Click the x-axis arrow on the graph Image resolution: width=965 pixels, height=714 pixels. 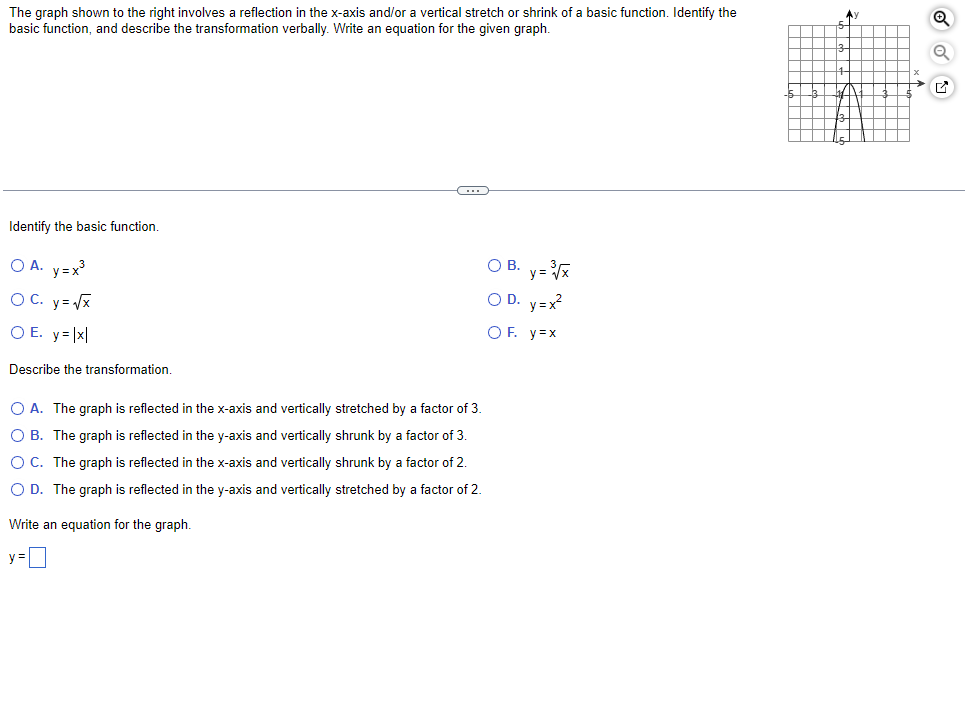(920, 85)
